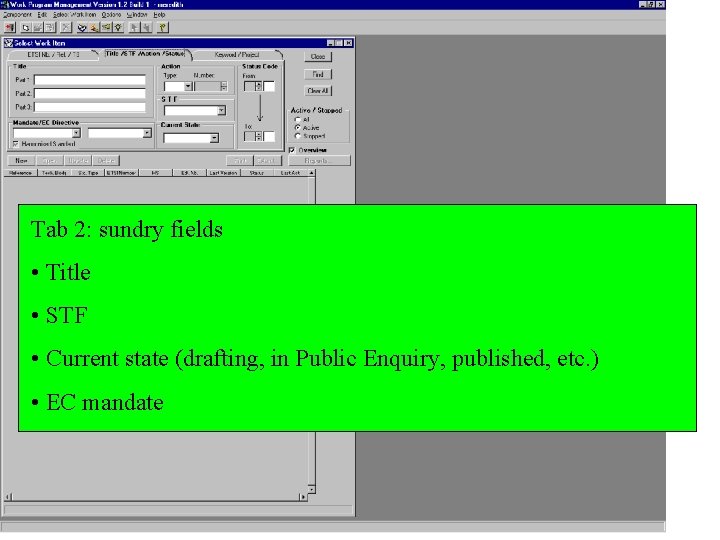
Task: Click the yellow help toolbar icon
Action: click(x=163, y=28)
